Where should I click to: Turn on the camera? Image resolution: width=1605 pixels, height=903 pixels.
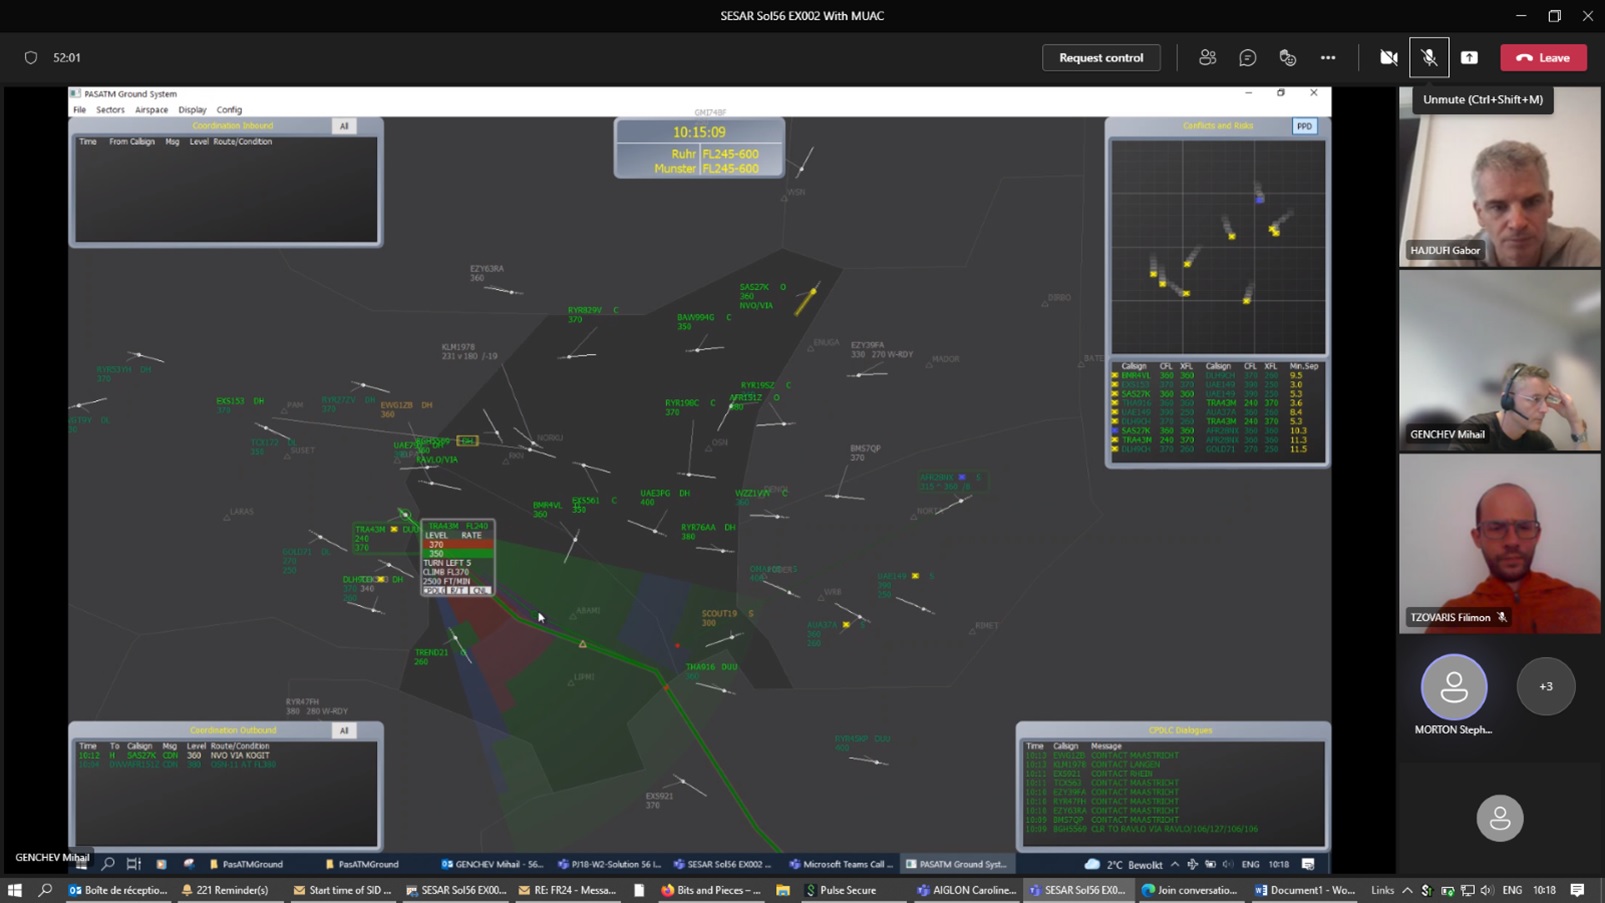pyautogui.click(x=1388, y=58)
